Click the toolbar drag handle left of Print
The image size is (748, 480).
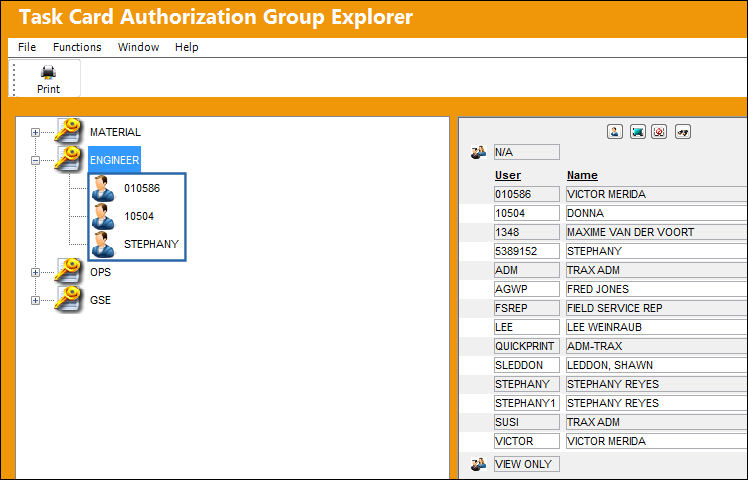(14, 79)
